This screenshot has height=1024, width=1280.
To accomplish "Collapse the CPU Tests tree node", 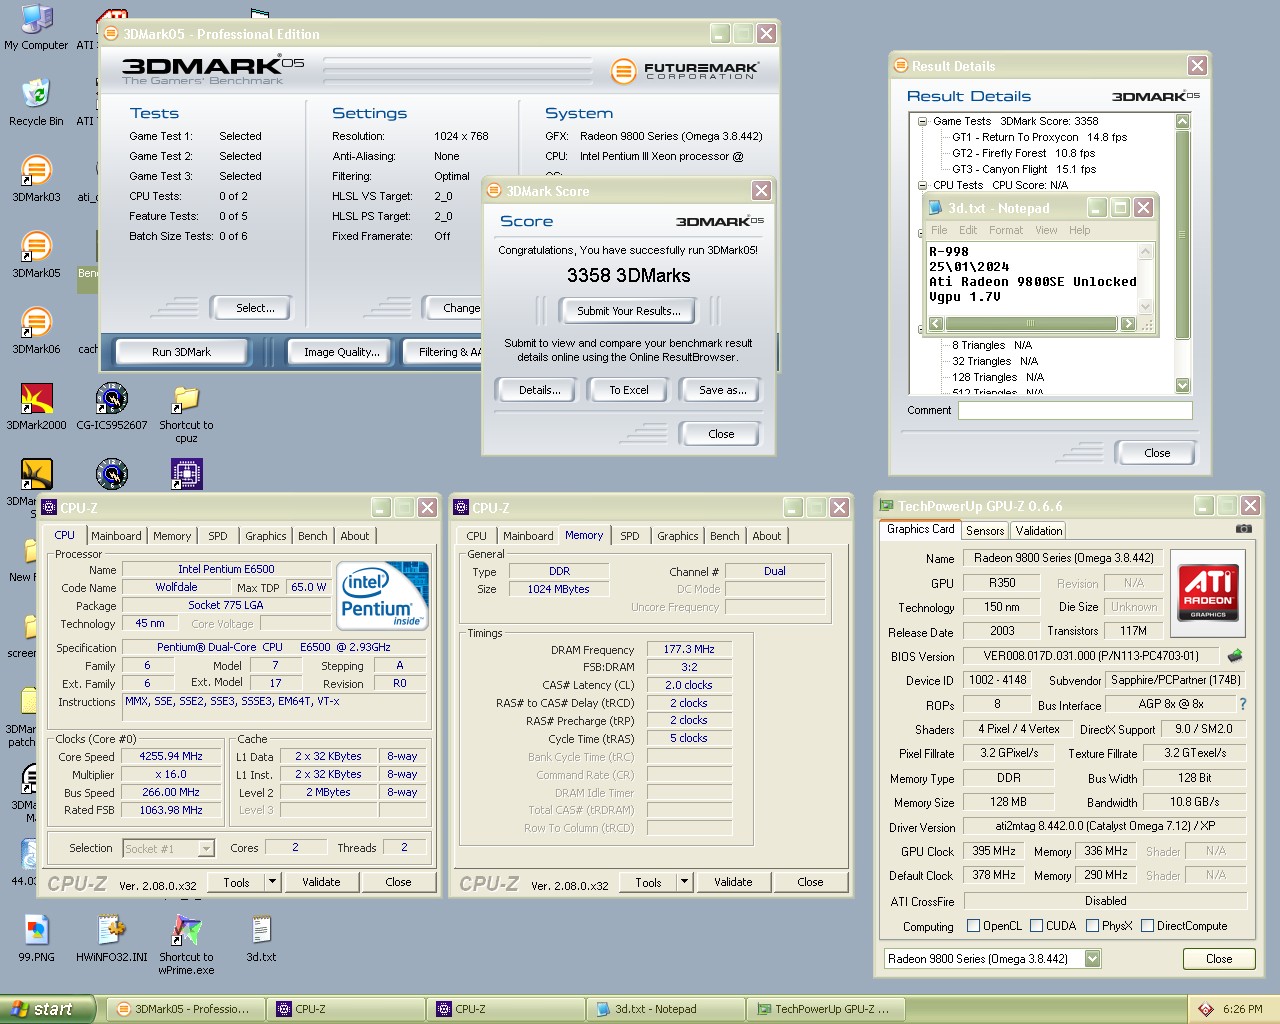I will point(922,185).
